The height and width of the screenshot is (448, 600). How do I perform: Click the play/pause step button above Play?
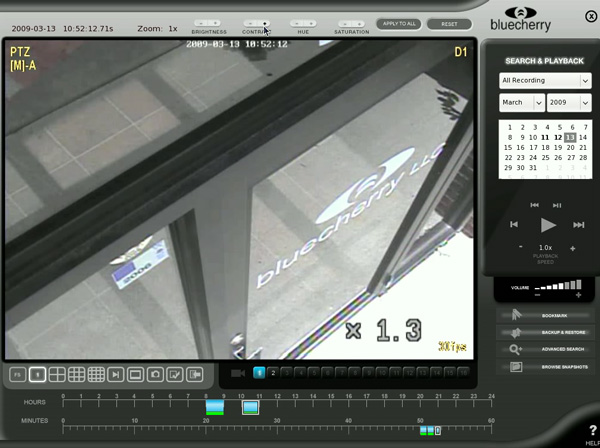(557, 205)
